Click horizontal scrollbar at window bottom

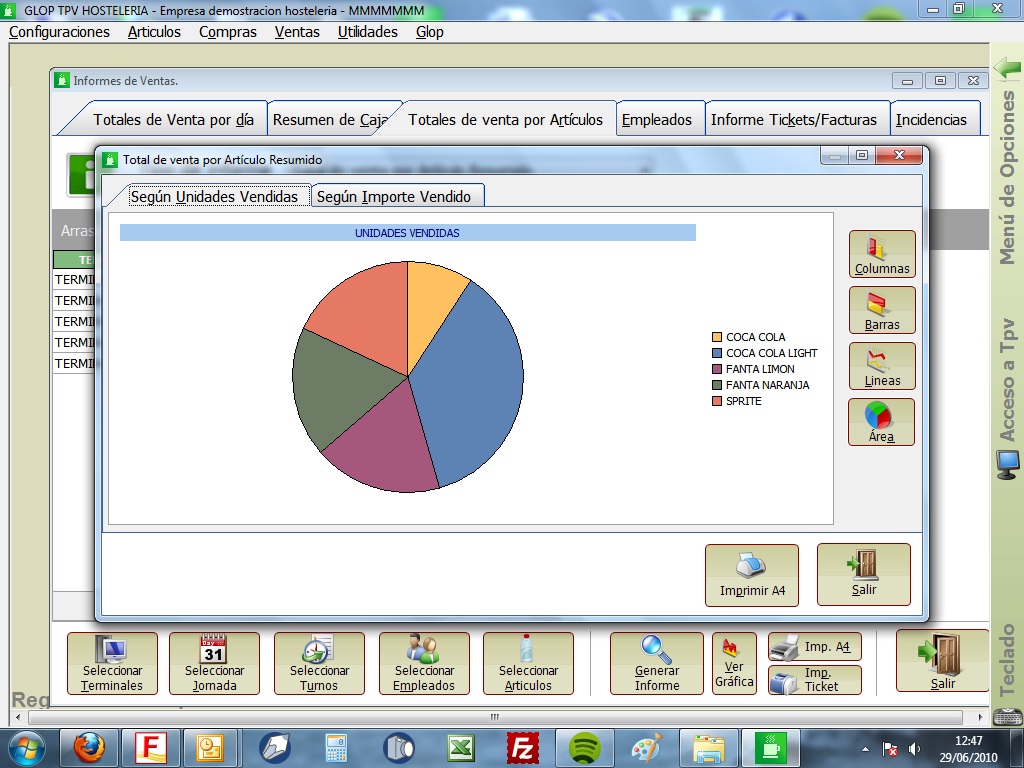click(x=495, y=717)
